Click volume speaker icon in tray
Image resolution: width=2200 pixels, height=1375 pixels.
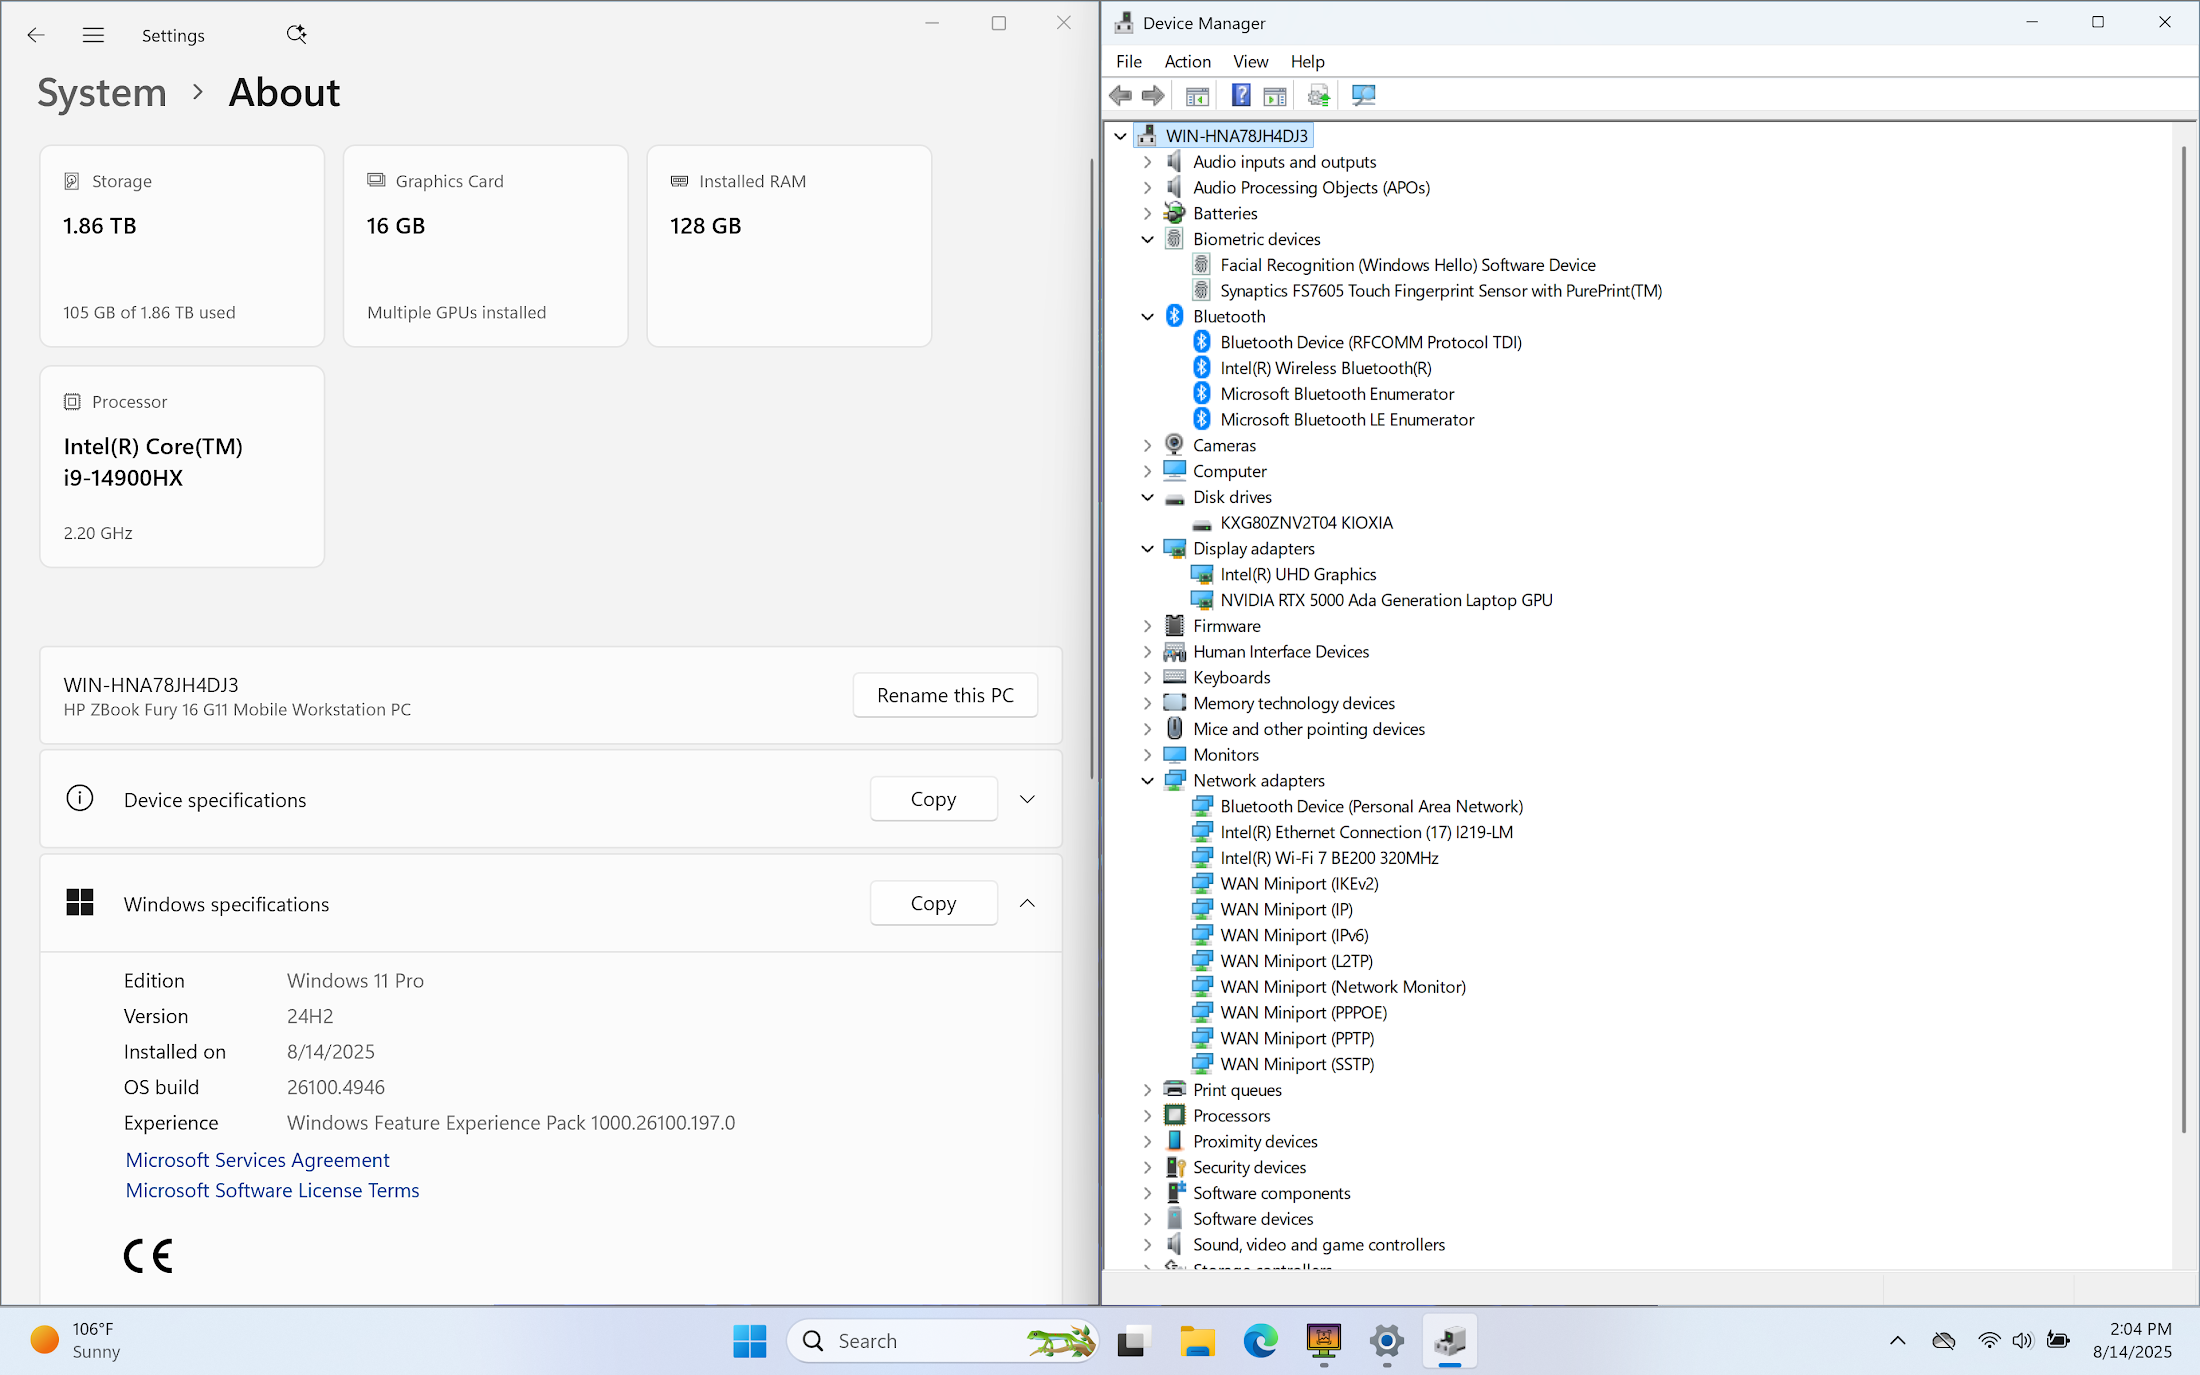coord(2022,1340)
